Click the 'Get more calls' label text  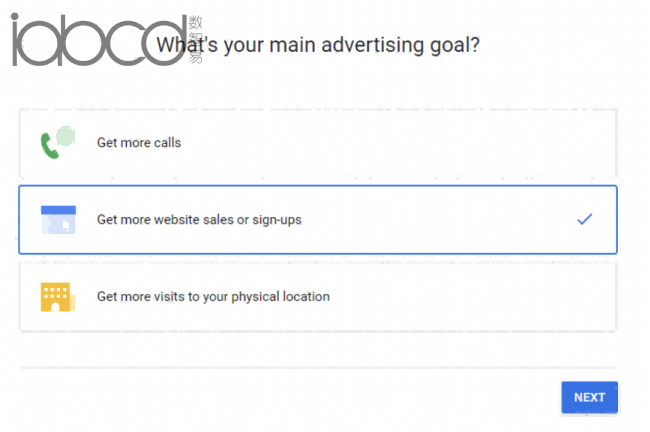coord(139,143)
